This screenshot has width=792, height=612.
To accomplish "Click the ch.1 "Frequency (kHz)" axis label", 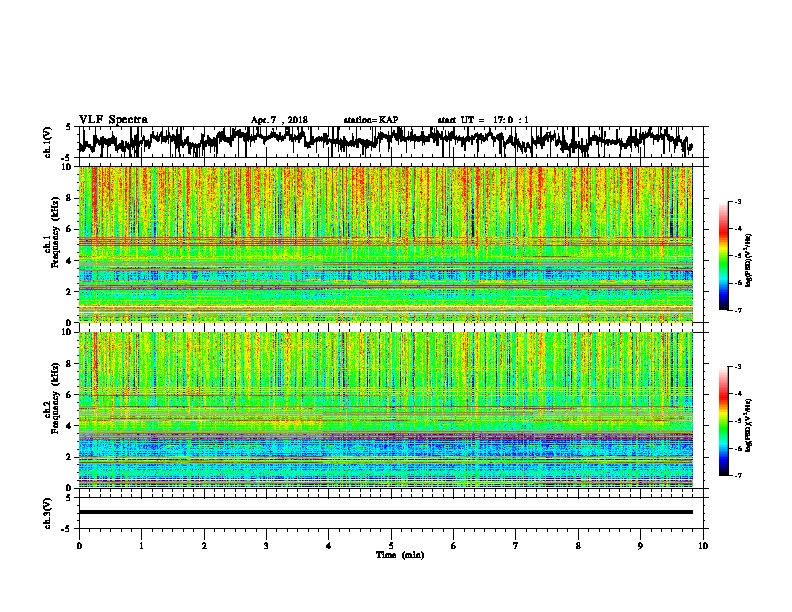I will click(x=55, y=233).
